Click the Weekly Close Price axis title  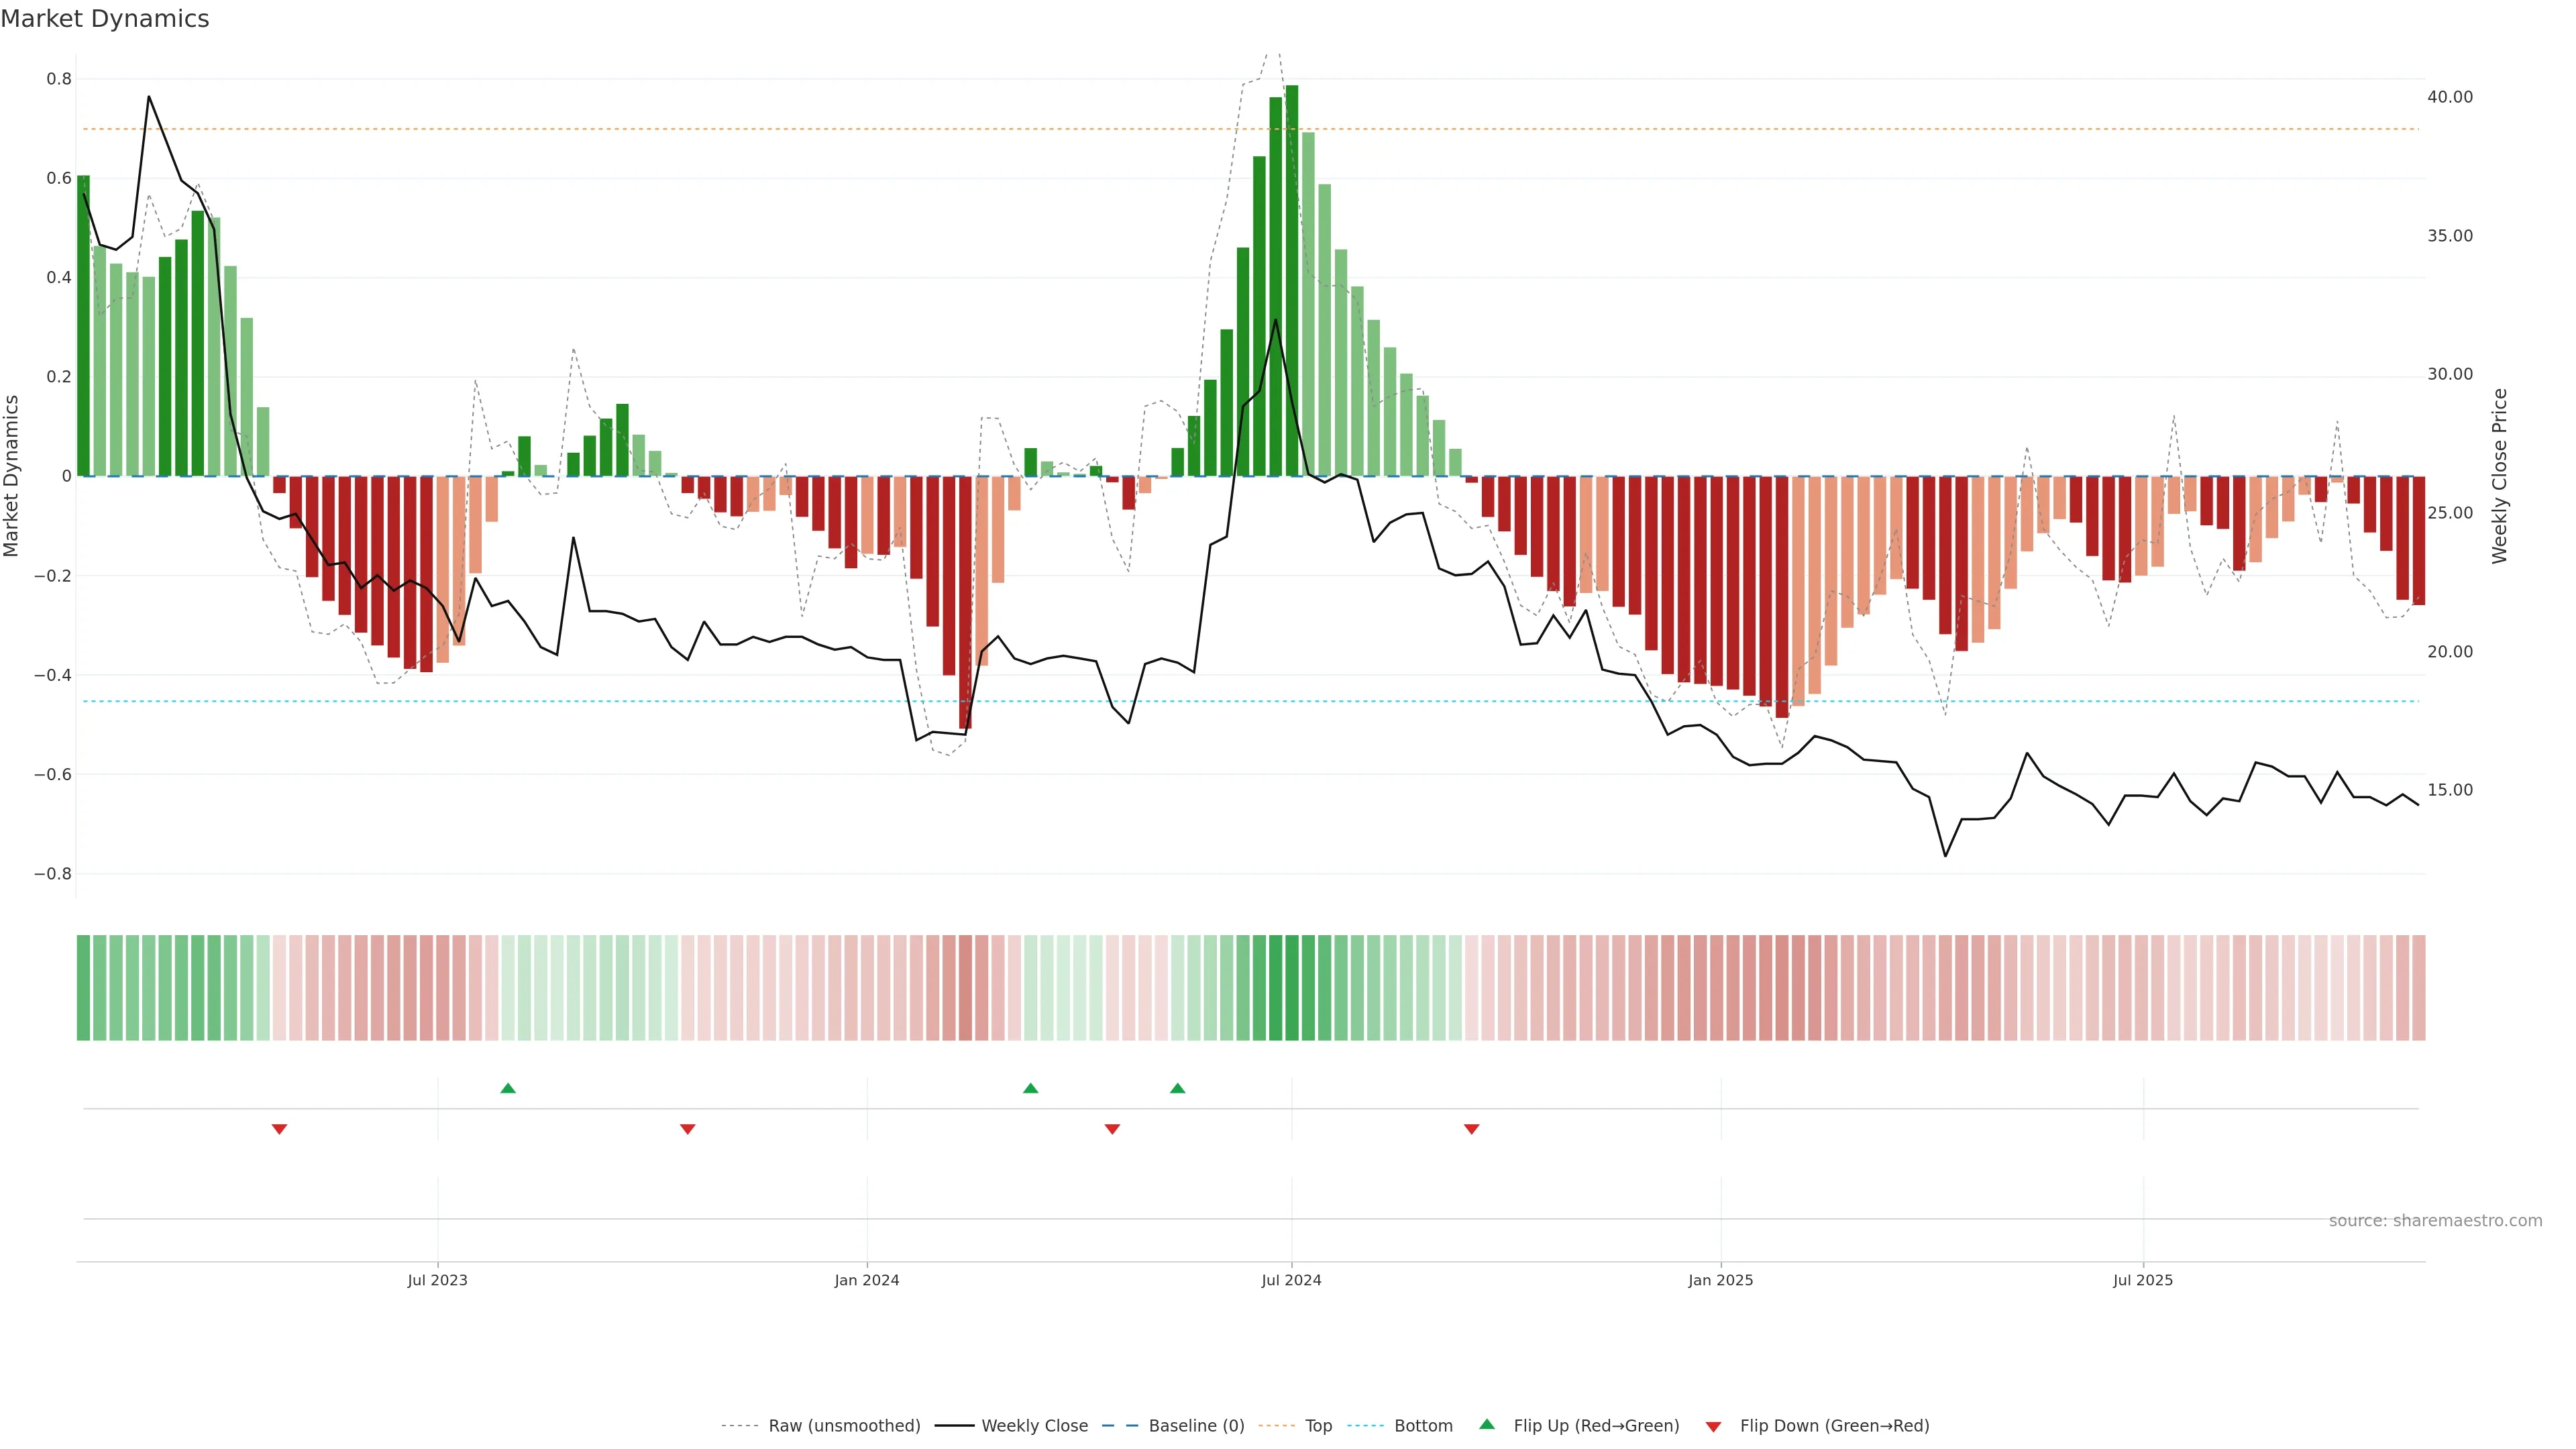[2500, 476]
